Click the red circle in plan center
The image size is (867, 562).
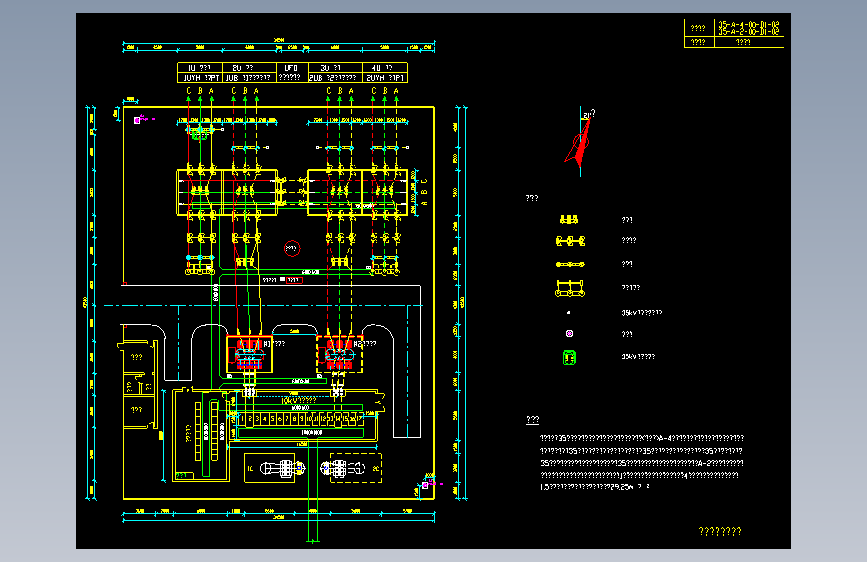click(x=292, y=249)
